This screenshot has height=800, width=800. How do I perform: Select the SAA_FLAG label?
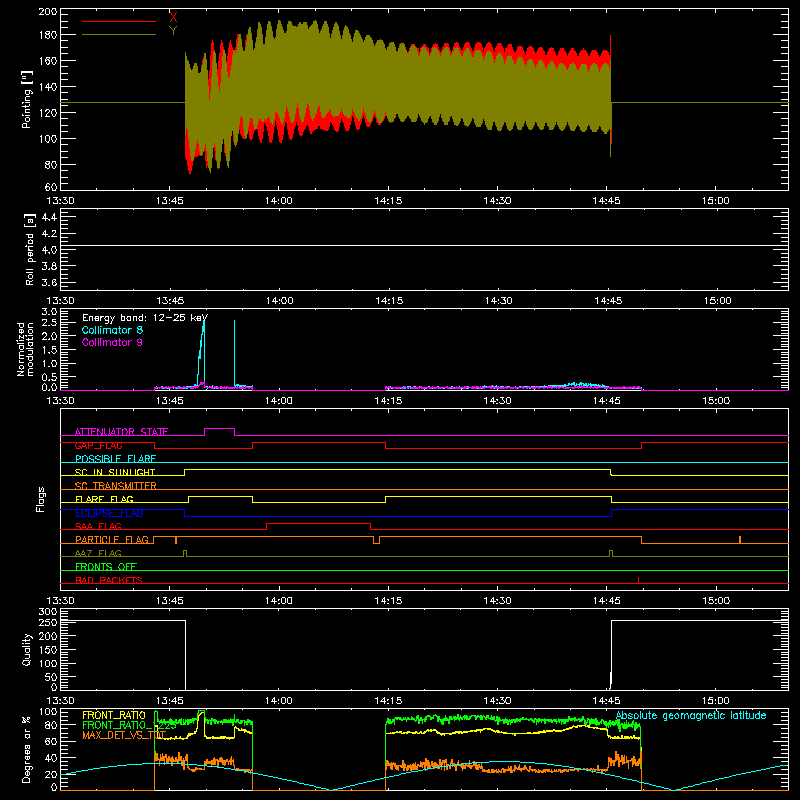pos(98,526)
